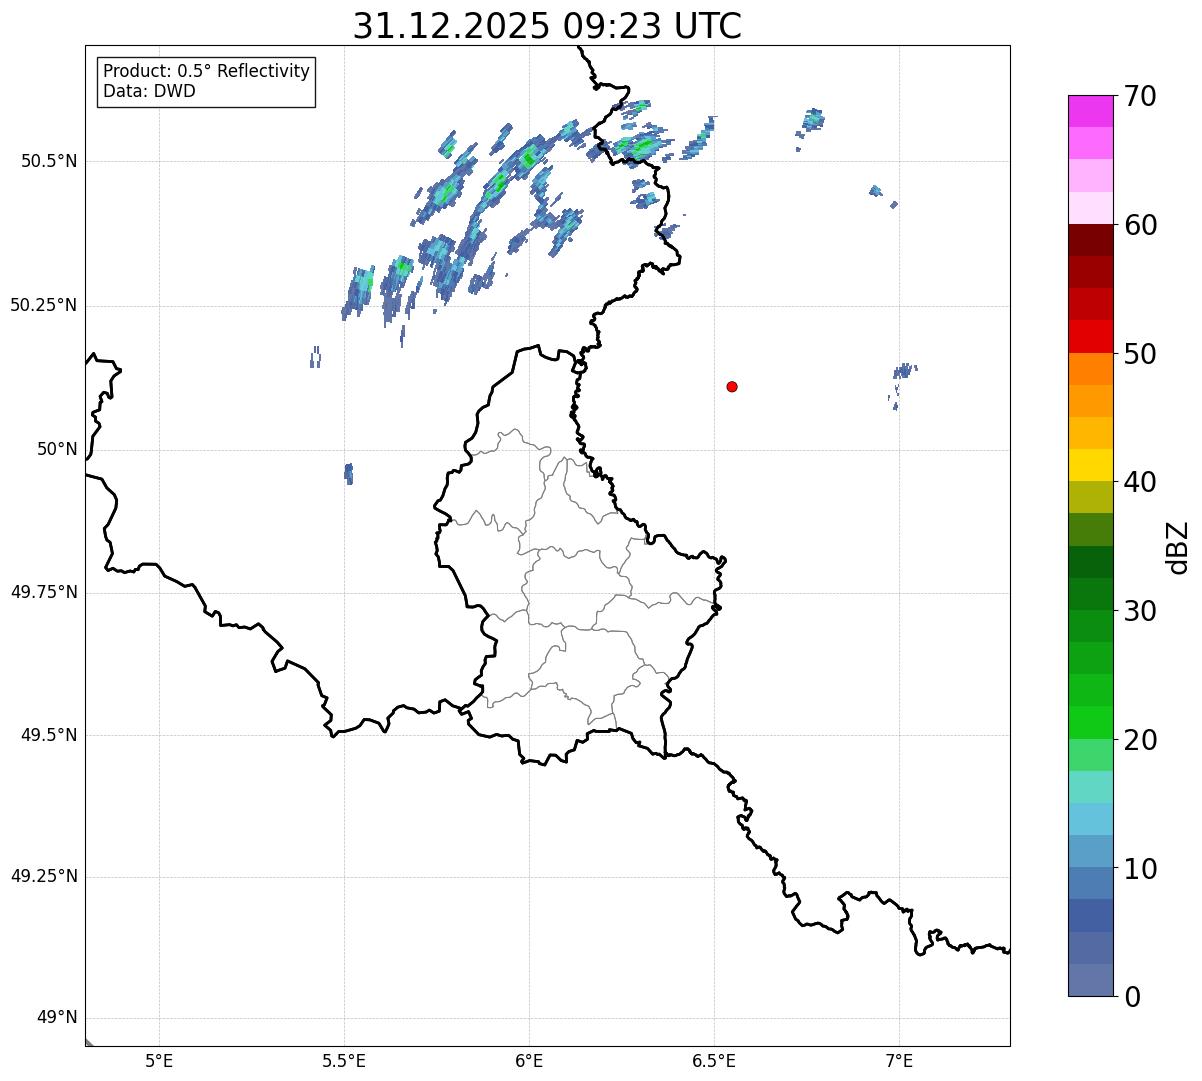This screenshot has height=1081, width=1202.
Task: Click the grey-blue bottom colorbar segment
Action: pos(1091,980)
